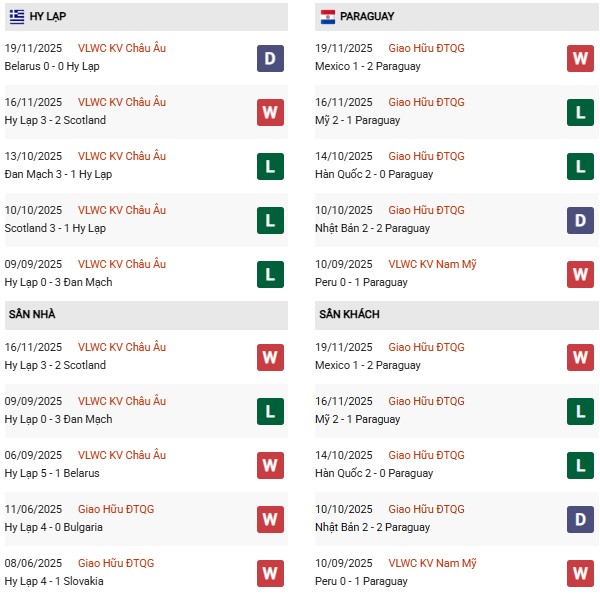Click L badge for Đan Mạch 3-1 Hy Lạp
The image size is (600, 594).
coord(270,166)
